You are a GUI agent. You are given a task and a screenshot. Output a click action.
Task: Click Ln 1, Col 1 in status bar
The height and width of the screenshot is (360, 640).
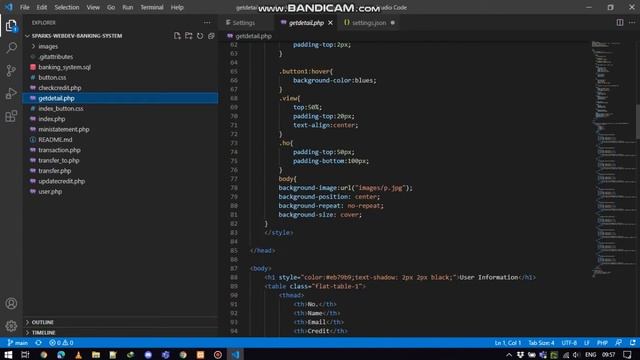(x=508, y=343)
